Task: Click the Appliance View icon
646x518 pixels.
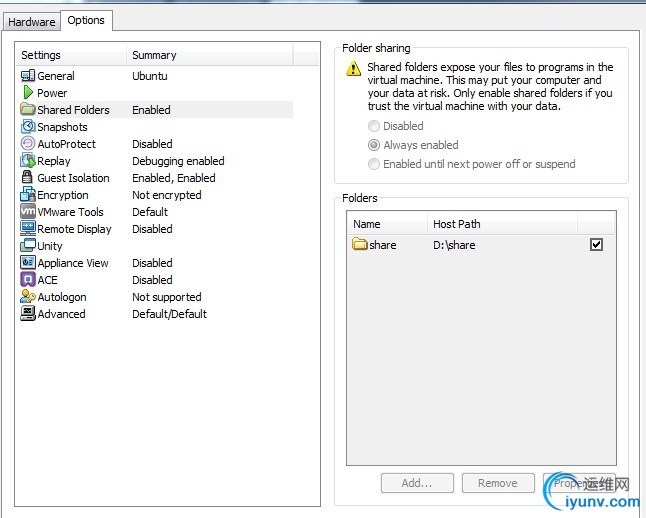Action: (28, 262)
